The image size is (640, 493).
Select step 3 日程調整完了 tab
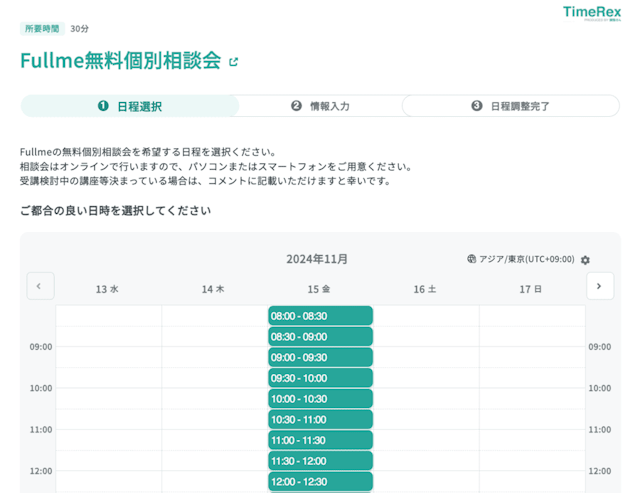pos(511,106)
